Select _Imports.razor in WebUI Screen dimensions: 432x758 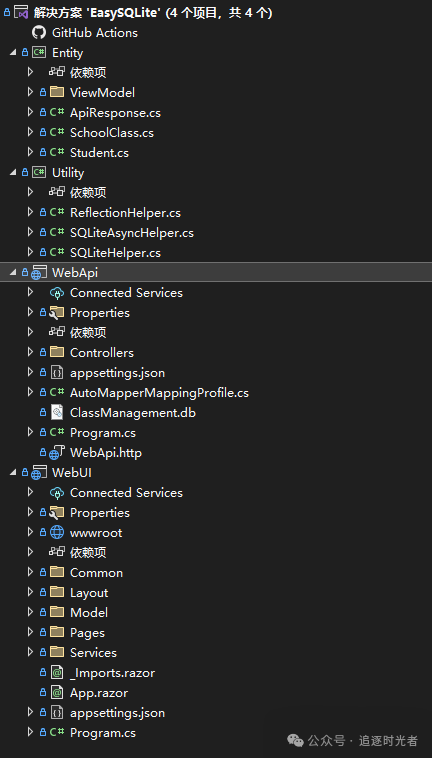coord(112,672)
